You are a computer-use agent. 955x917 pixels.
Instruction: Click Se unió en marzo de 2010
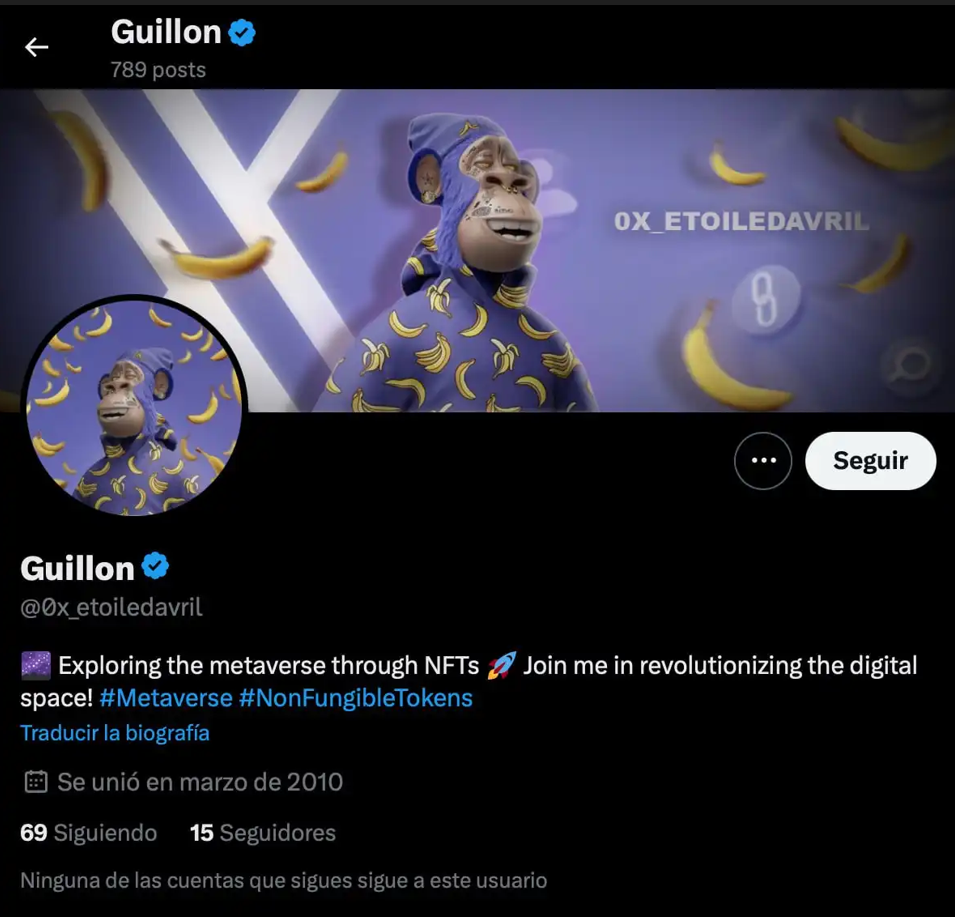point(200,782)
